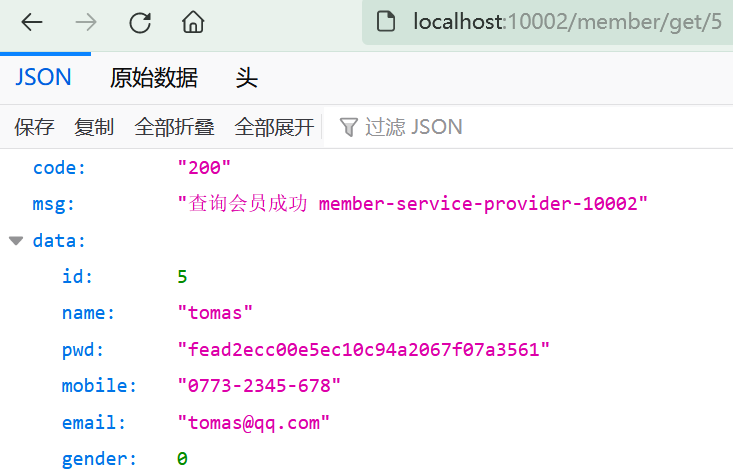Click the address bar URL localhost:10002/member/get/5
This screenshot has height=475, width=733.
pos(567,22)
